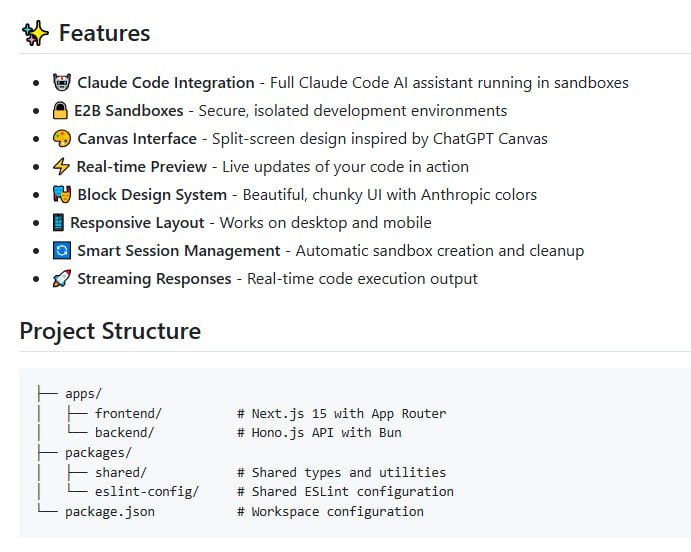Click the bold Claude Code Integration text
The height and width of the screenshot is (552, 691).
[x=166, y=83]
